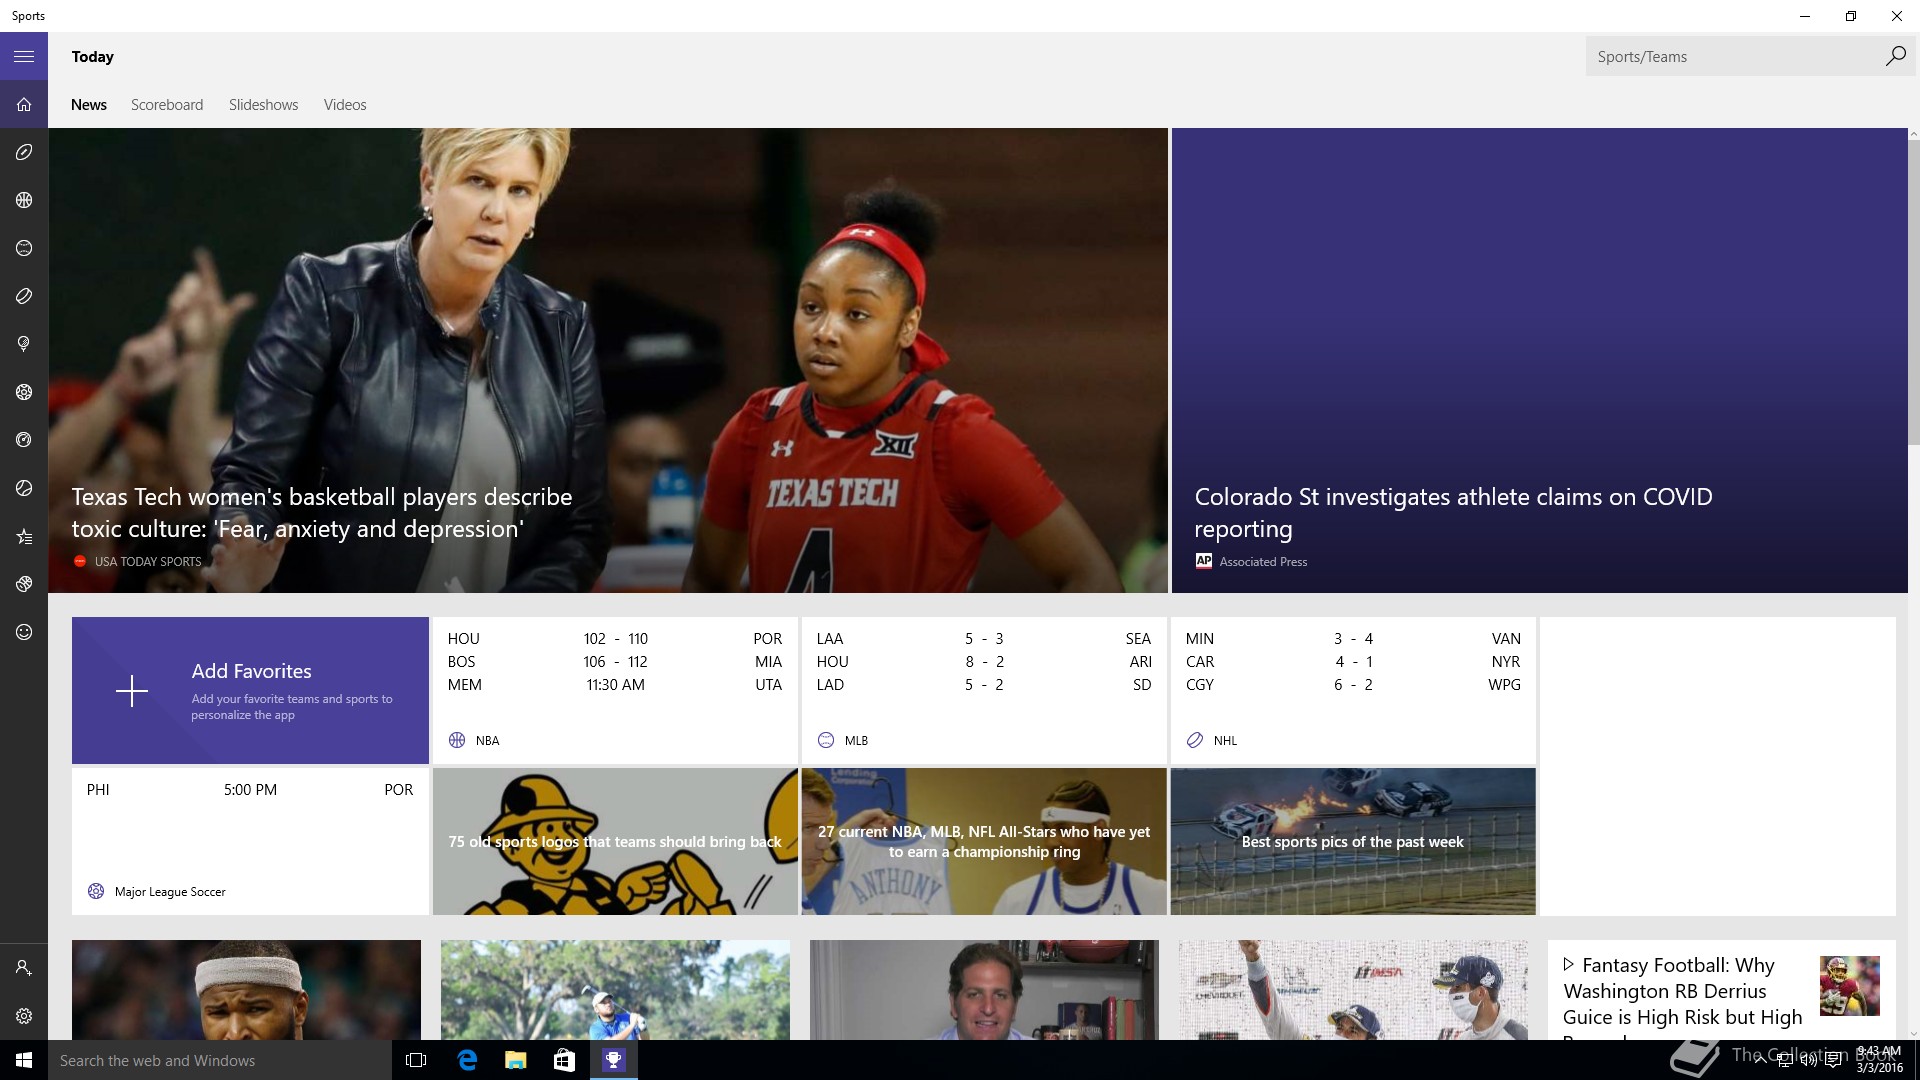Viewport: 1920px width, 1080px height.
Task: Click the LAA 5 - 3 SEA score
Action: coord(984,638)
